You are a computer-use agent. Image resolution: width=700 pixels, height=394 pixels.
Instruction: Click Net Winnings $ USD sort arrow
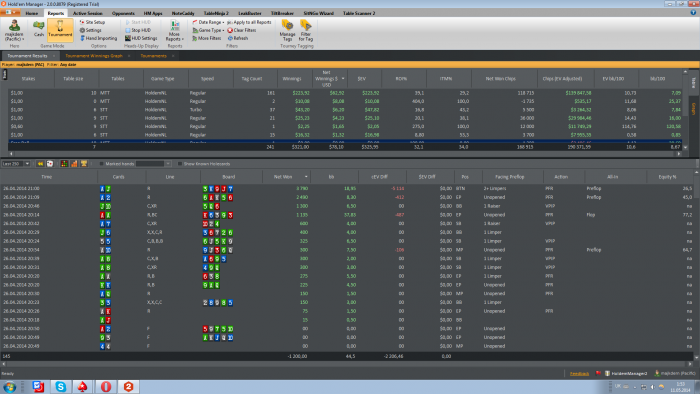pyautogui.click(x=343, y=79)
